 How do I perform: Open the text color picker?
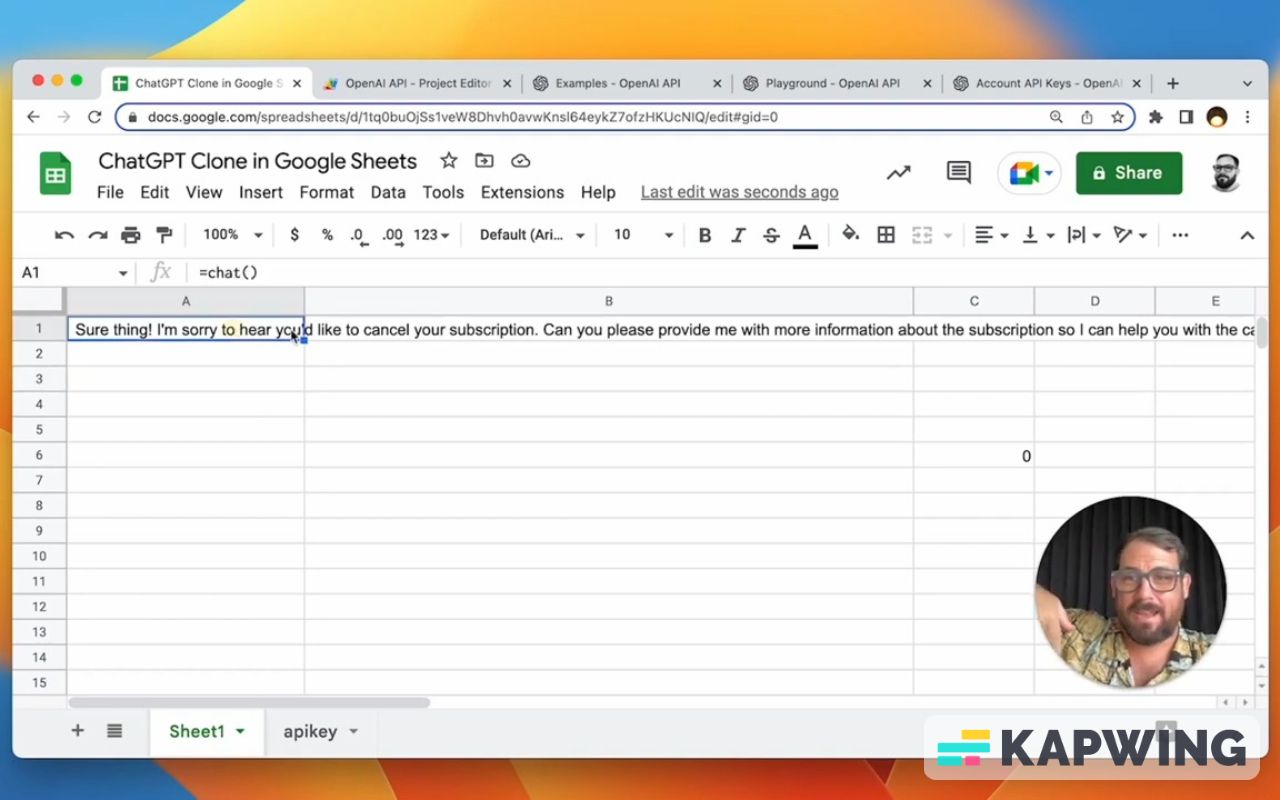pyautogui.click(x=804, y=235)
